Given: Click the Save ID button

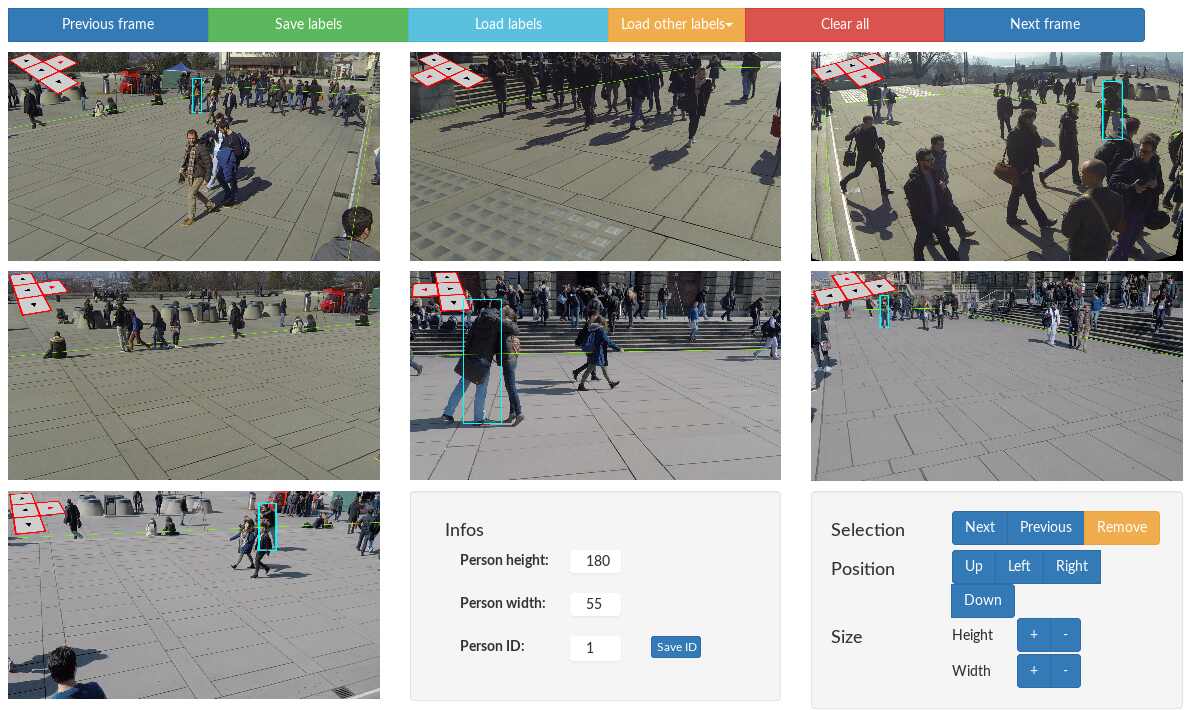Looking at the screenshot, I should (676, 647).
